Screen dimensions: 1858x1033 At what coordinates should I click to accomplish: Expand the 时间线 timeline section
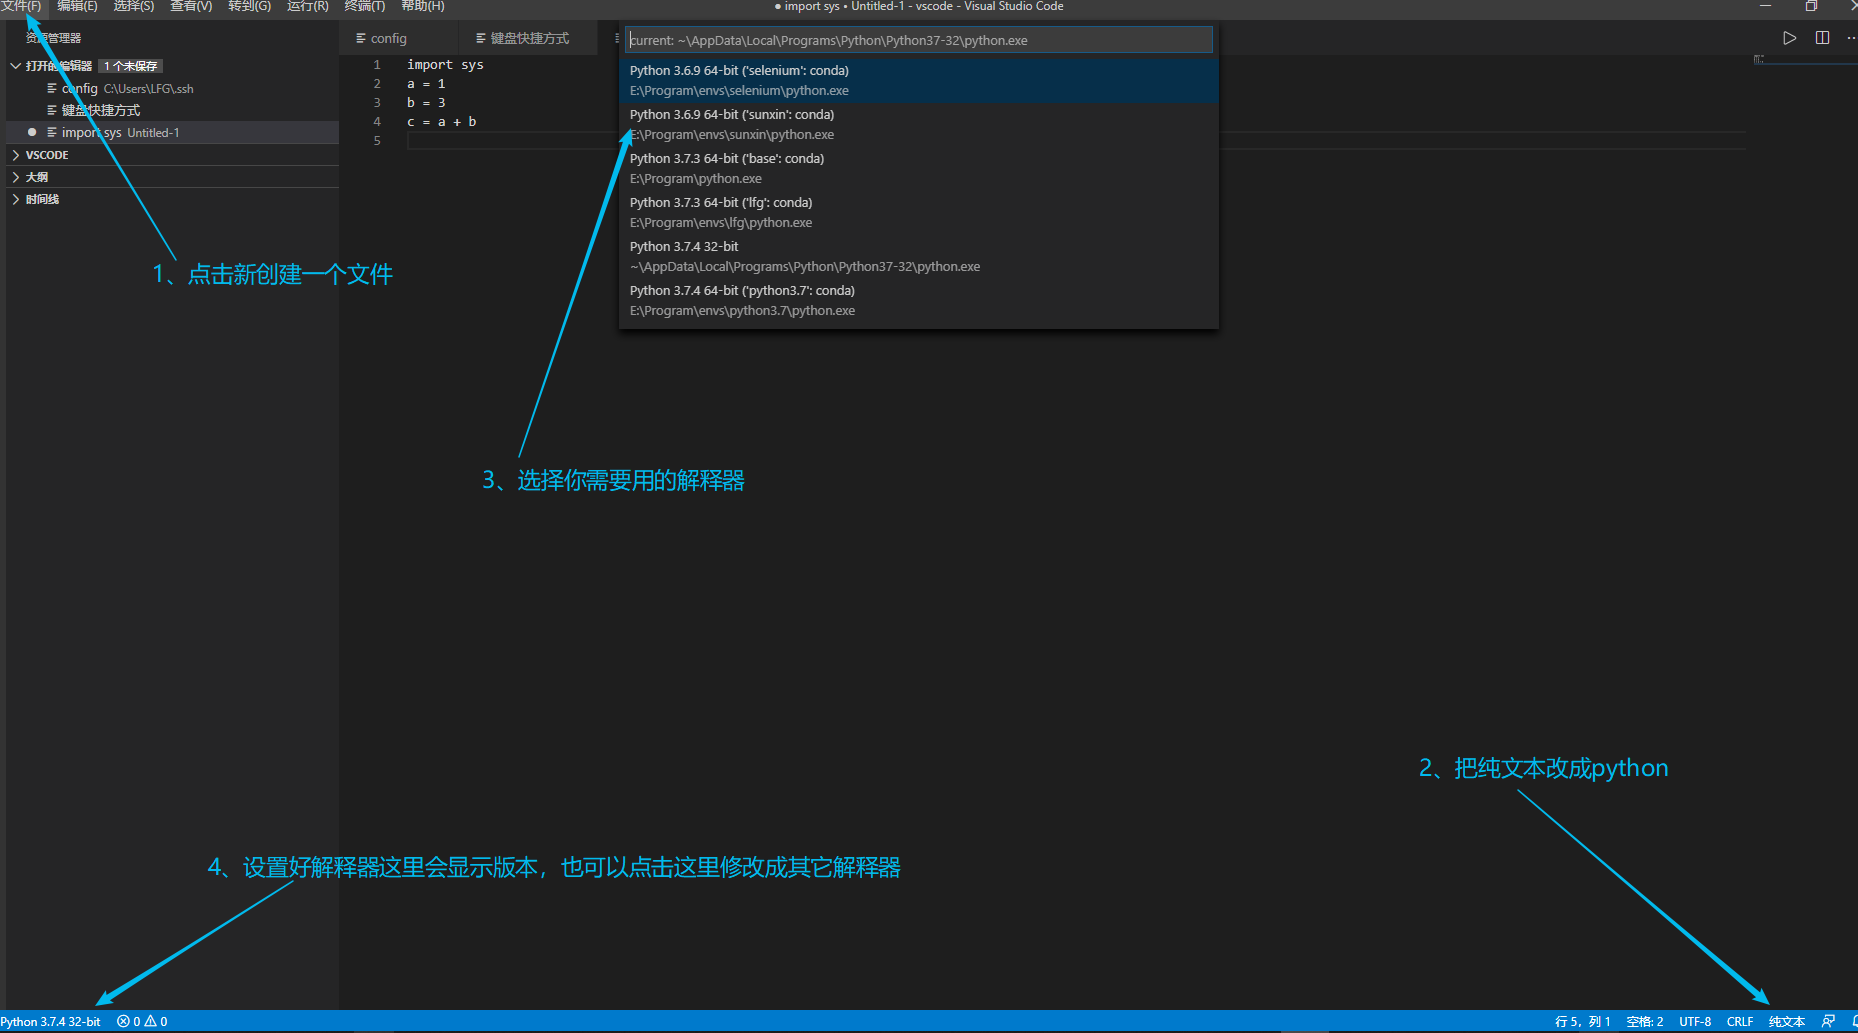pos(40,199)
